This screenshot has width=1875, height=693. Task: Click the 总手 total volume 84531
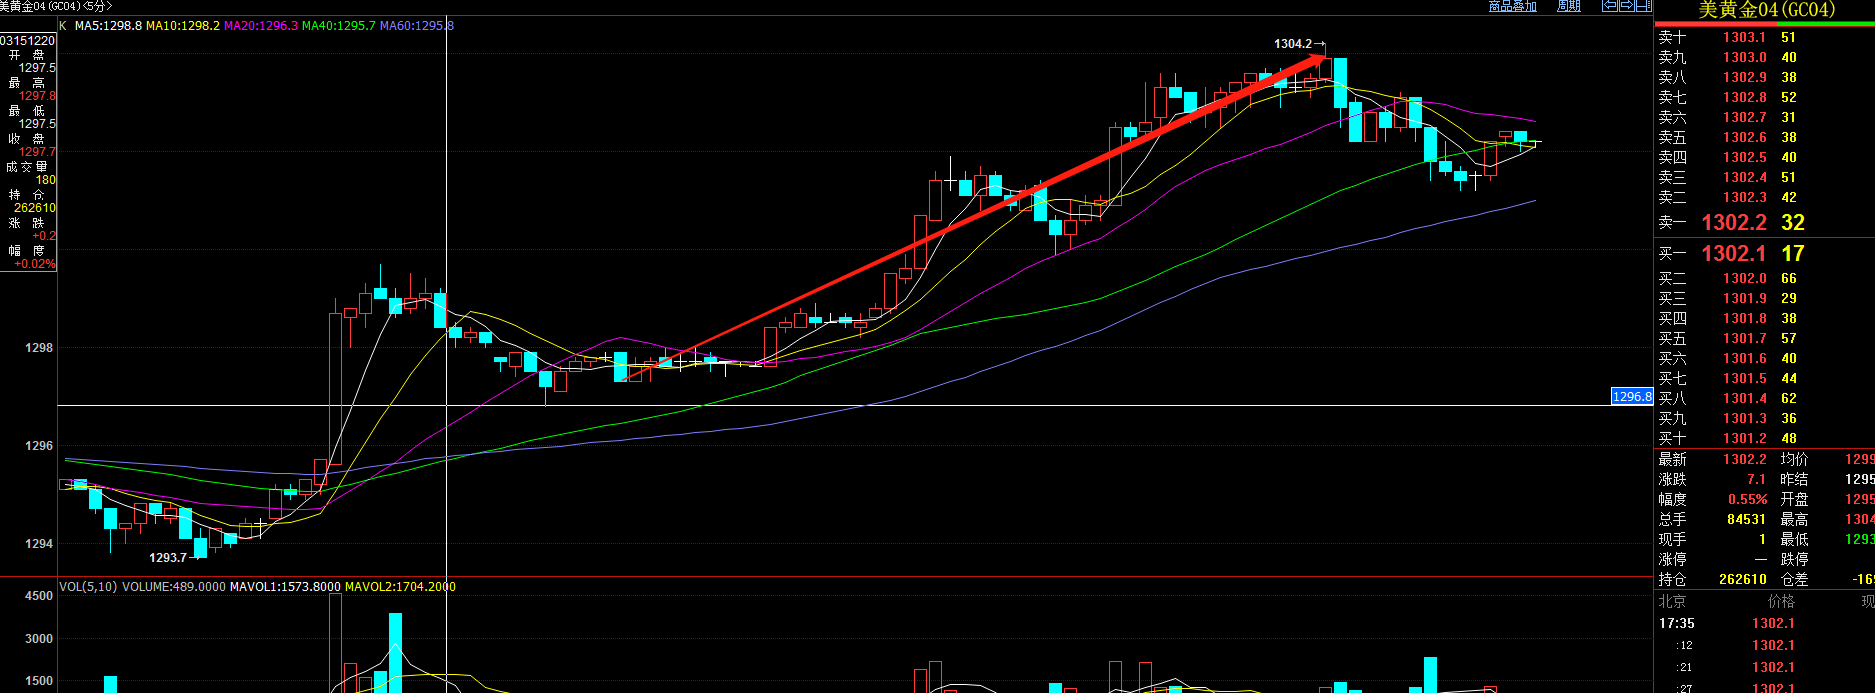pyautogui.click(x=1747, y=519)
